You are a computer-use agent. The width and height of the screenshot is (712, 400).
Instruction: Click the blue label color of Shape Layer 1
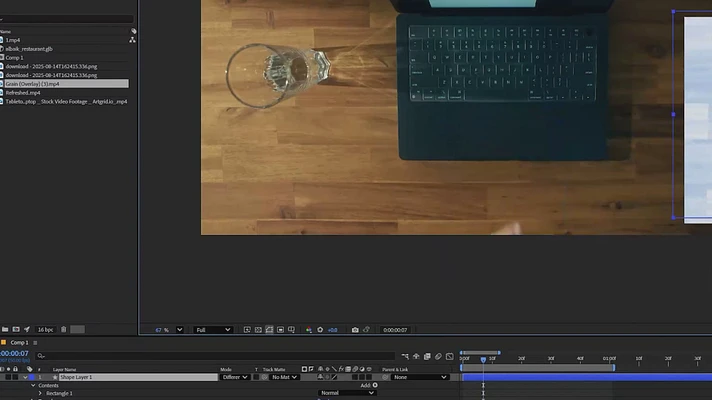click(x=31, y=377)
